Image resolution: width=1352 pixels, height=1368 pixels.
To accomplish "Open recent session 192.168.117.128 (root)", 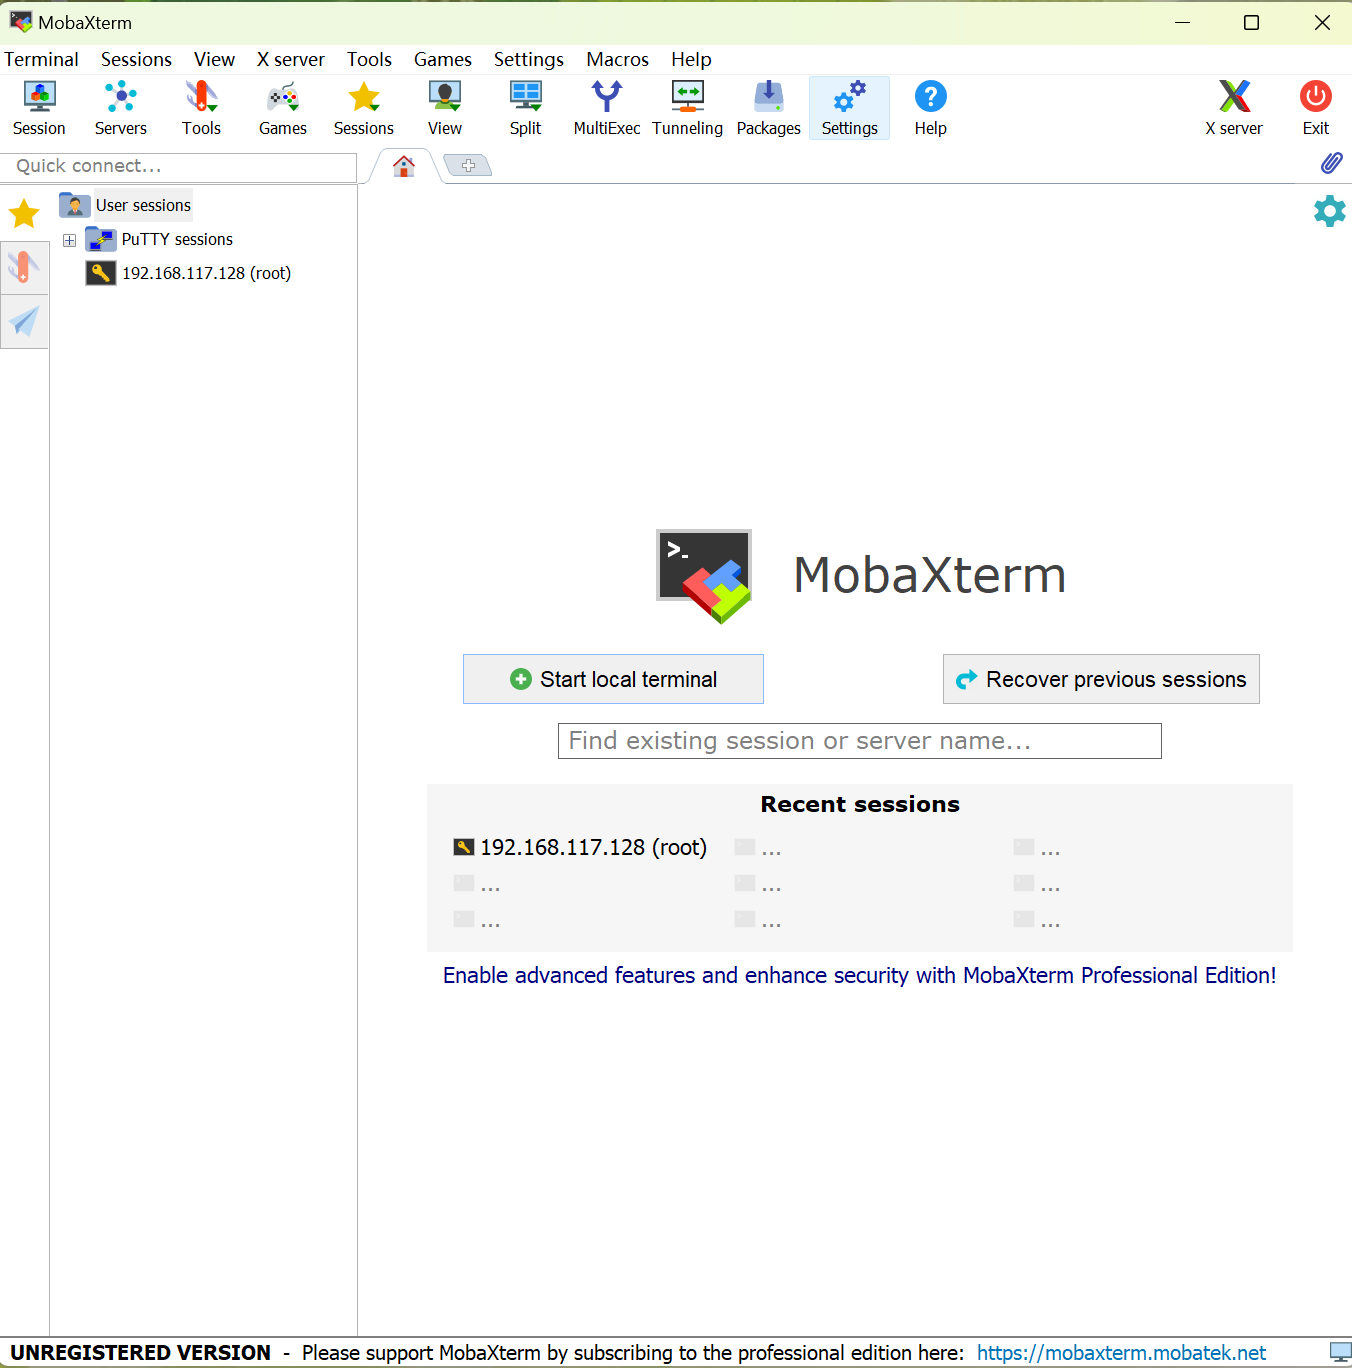I will click(x=580, y=847).
